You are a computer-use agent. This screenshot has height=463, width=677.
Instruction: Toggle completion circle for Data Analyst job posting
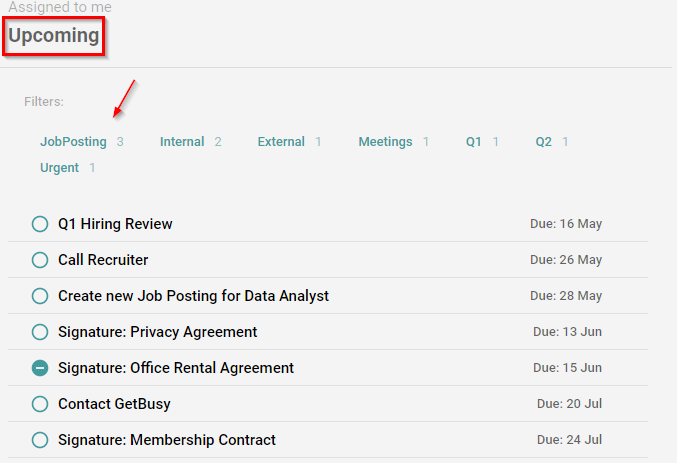(40, 296)
